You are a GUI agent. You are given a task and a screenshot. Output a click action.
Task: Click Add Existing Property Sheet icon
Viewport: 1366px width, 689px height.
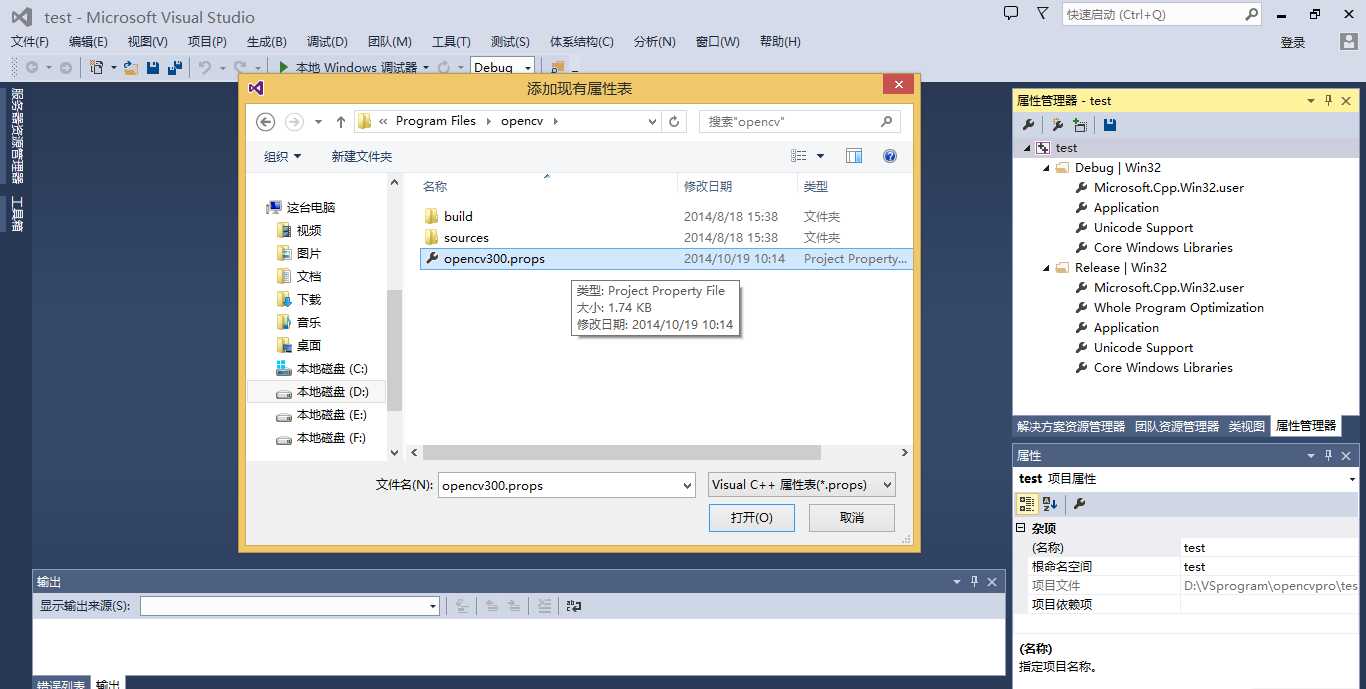coord(1080,125)
